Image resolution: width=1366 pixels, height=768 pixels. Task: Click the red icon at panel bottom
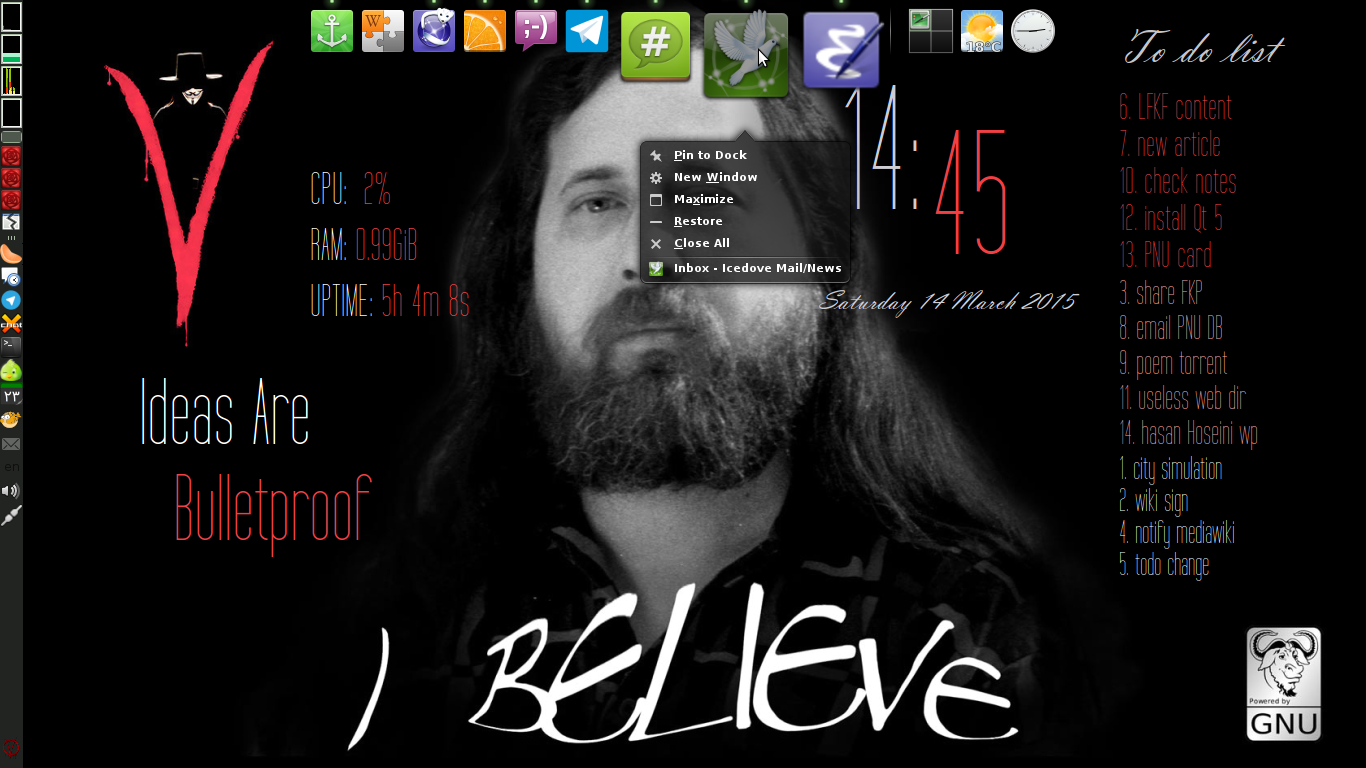pyautogui.click(x=11, y=747)
